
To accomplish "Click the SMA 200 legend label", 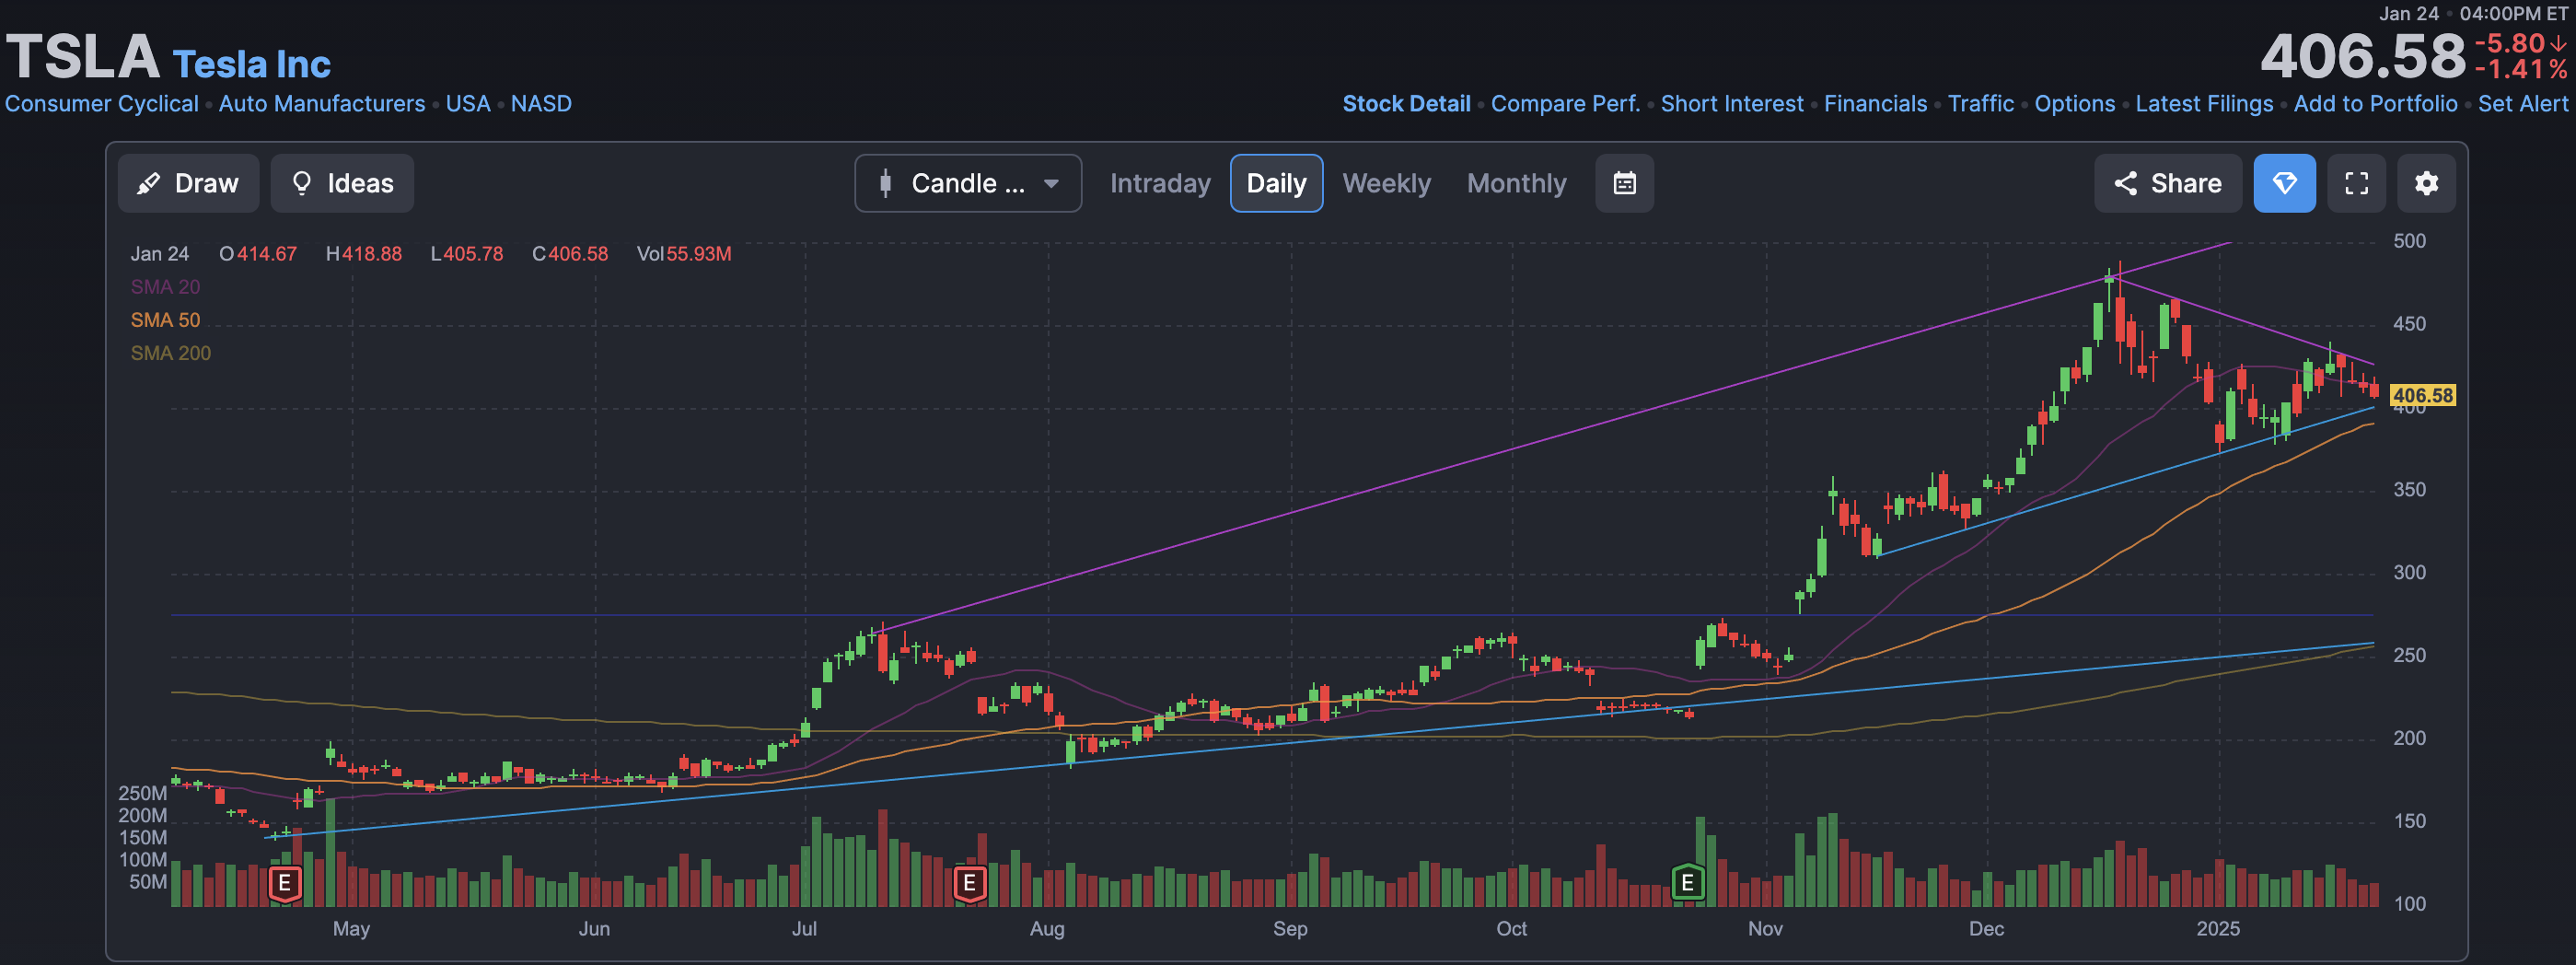I will (x=170, y=353).
